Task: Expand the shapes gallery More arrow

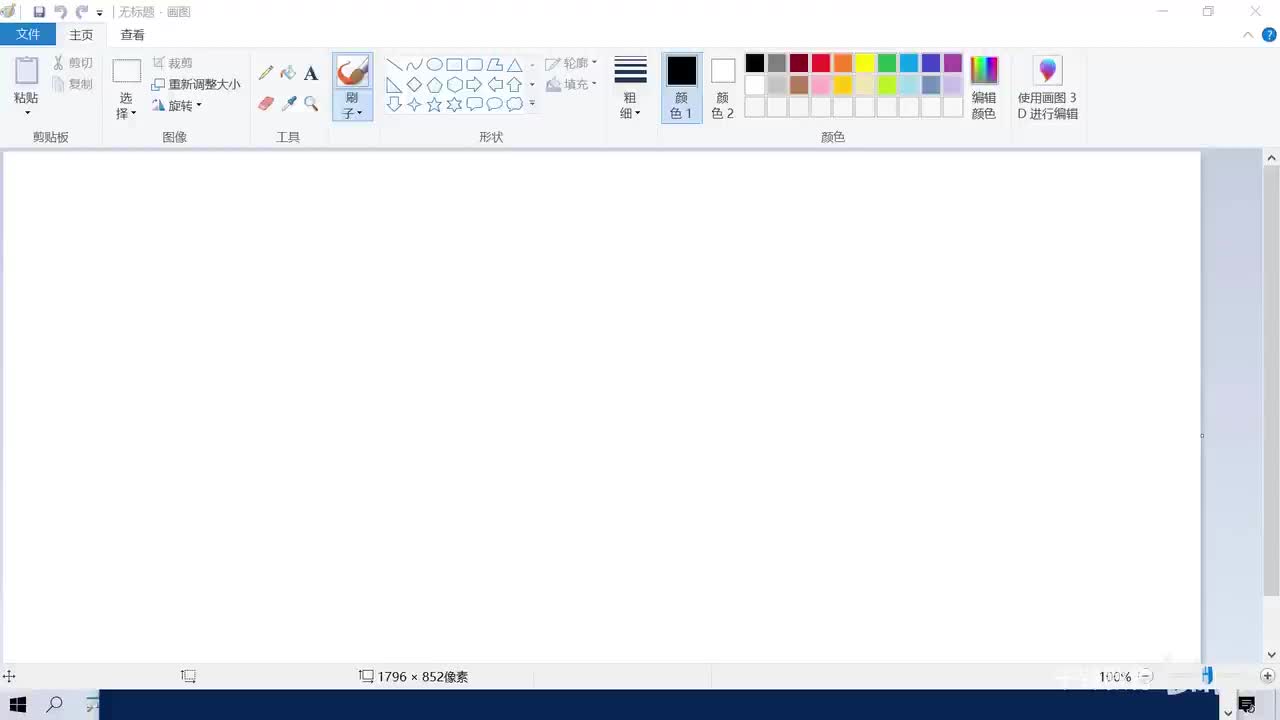Action: click(532, 104)
